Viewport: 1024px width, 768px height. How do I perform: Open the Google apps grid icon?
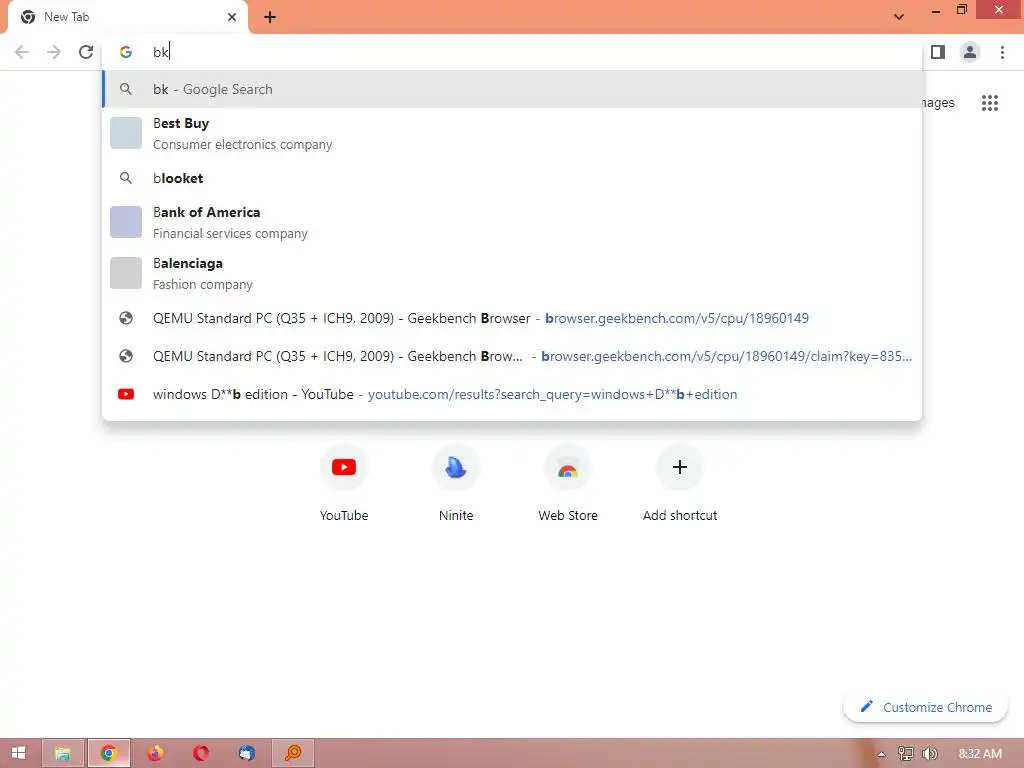(x=989, y=103)
